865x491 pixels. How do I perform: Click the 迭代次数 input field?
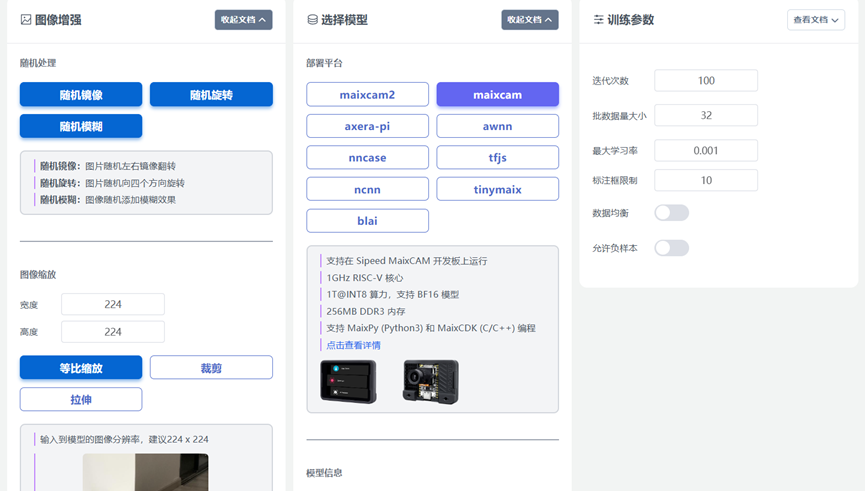(x=706, y=81)
